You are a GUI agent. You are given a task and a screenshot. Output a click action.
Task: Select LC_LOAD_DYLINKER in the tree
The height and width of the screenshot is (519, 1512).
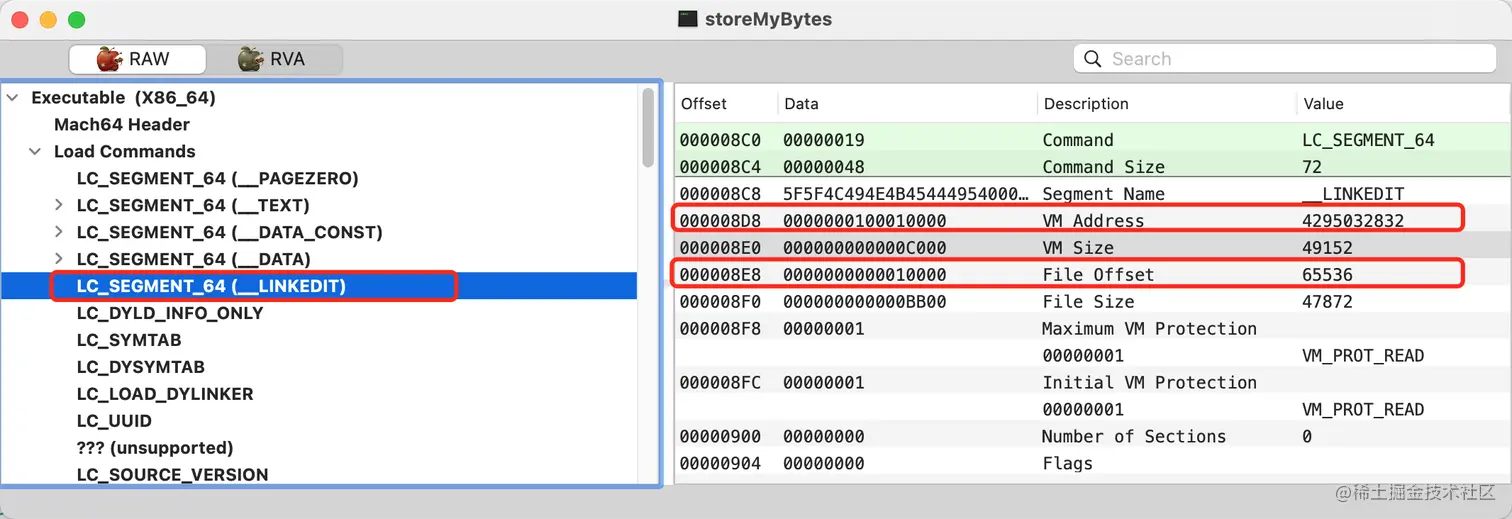[165, 394]
